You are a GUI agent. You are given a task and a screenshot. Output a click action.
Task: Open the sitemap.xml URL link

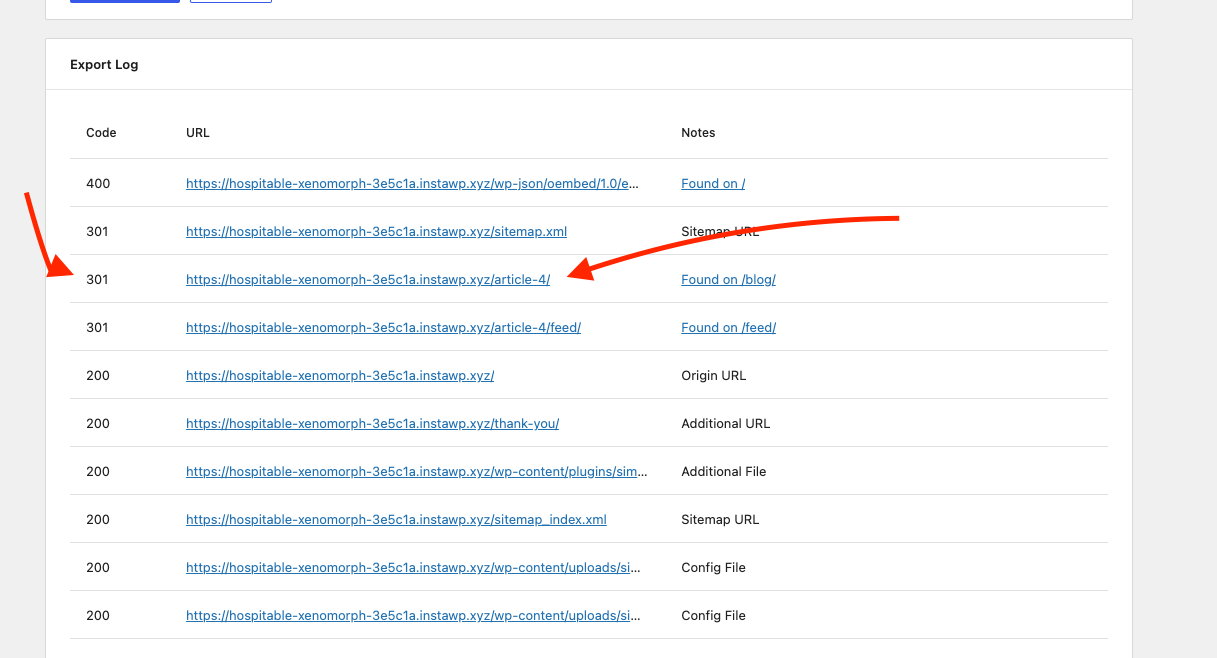click(x=376, y=231)
